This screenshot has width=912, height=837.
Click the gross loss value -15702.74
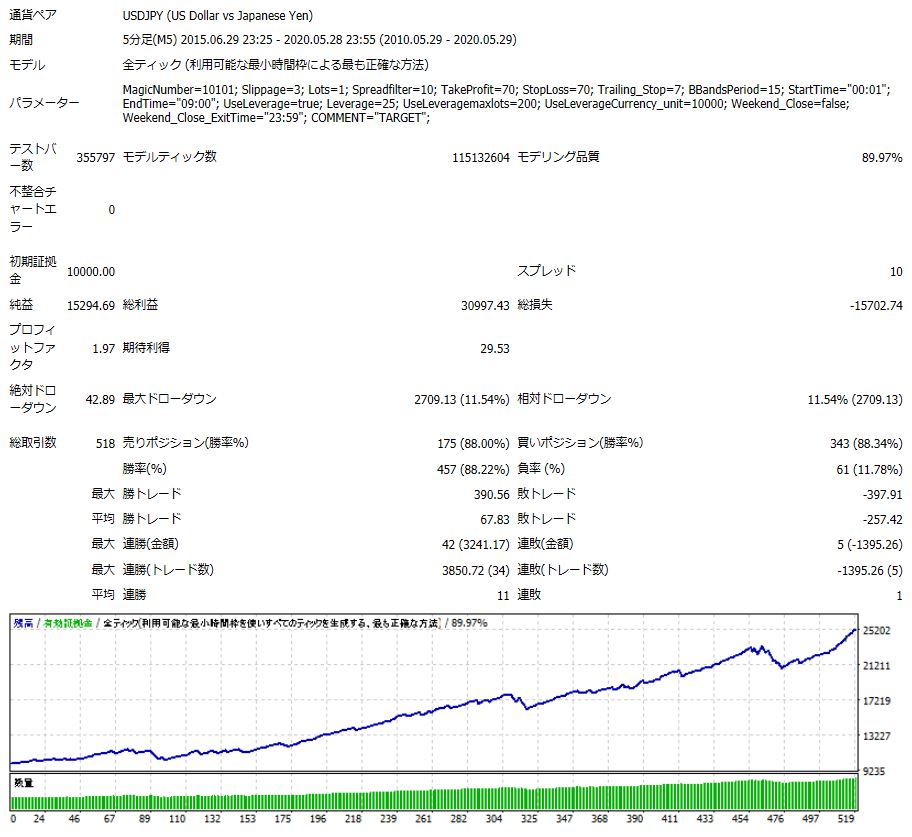(876, 306)
